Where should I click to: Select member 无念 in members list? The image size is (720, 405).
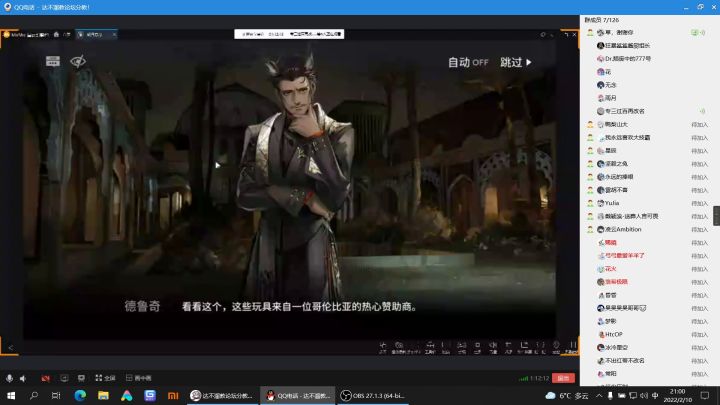tap(607, 85)
